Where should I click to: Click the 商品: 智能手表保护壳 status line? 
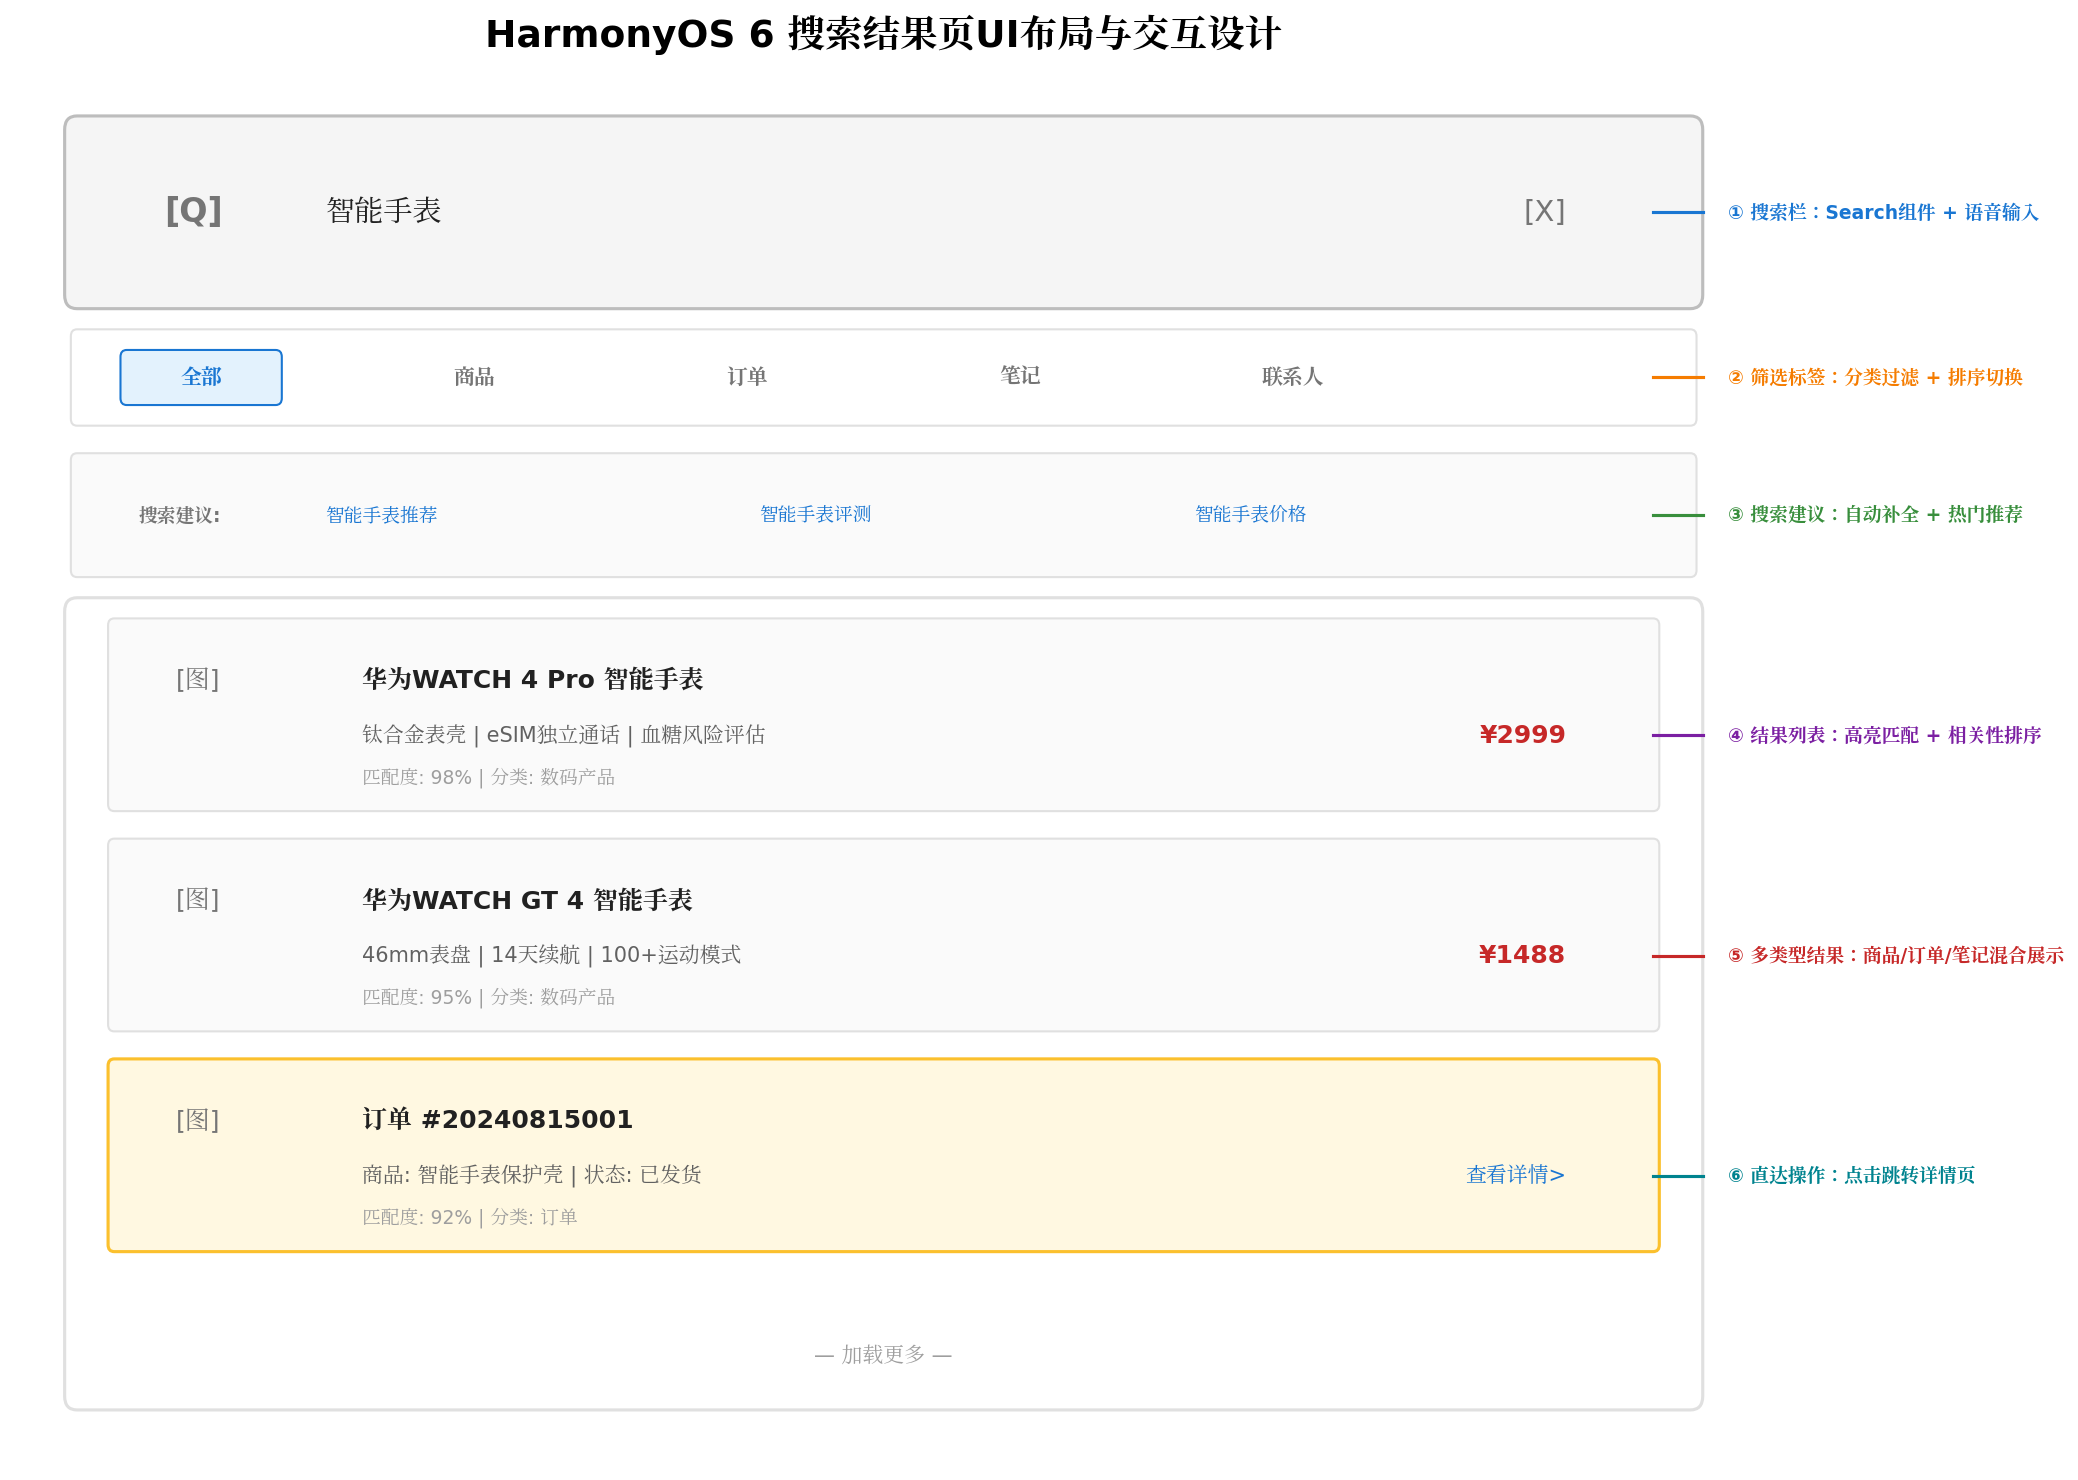pos(532,1175)
